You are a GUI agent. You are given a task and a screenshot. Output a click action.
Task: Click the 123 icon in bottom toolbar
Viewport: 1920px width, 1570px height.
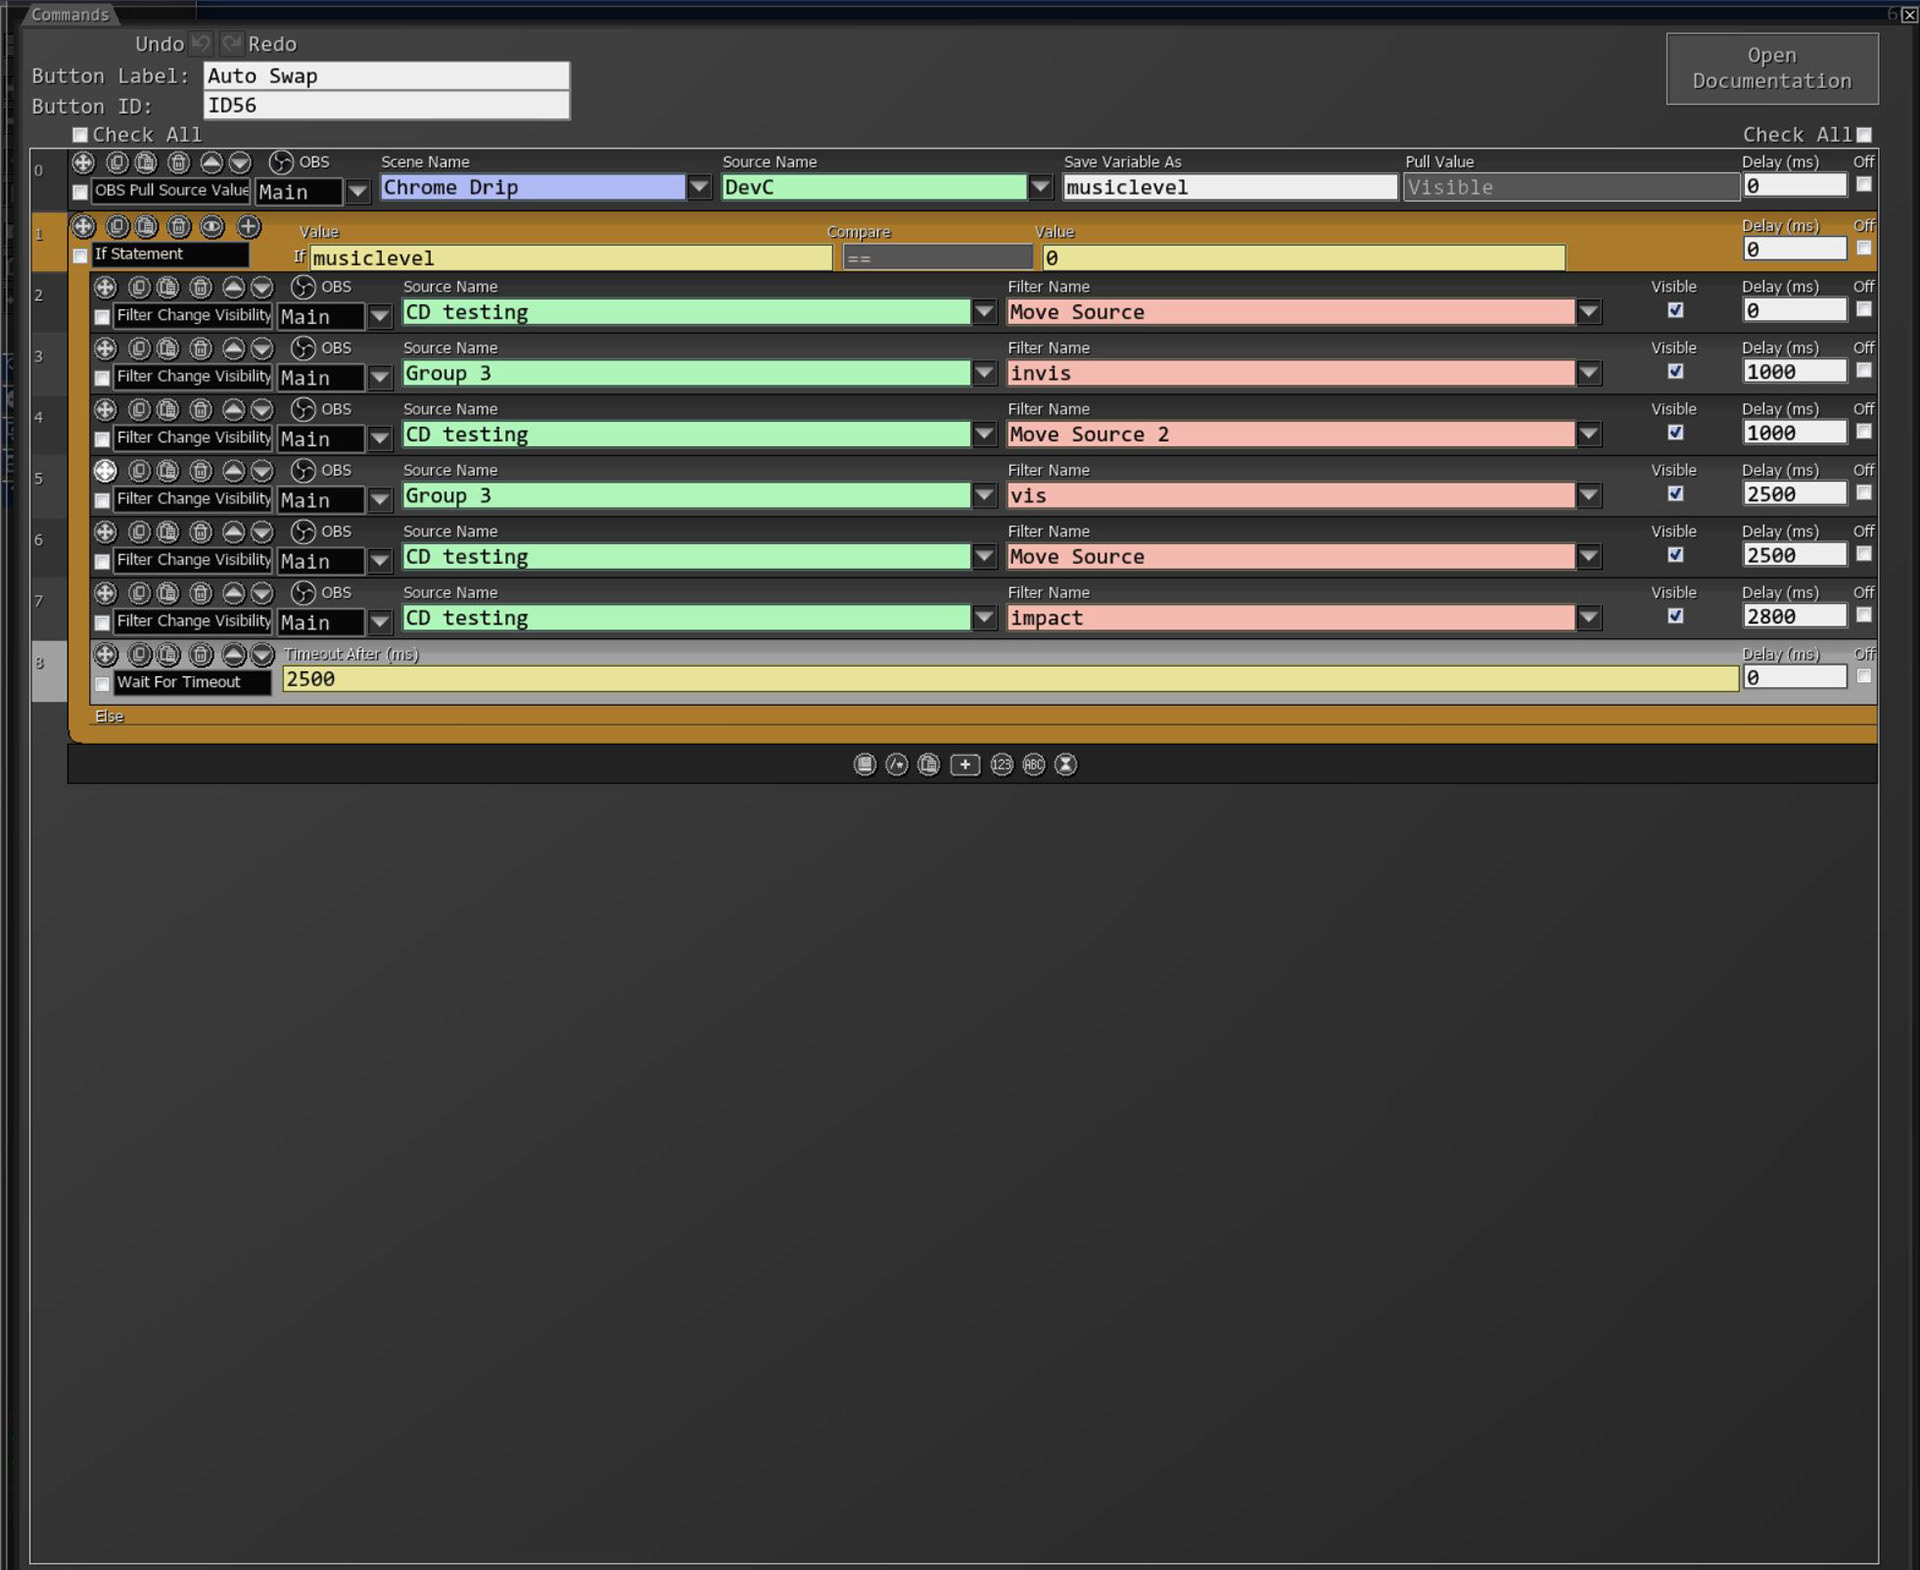[x=1001, y=765]
